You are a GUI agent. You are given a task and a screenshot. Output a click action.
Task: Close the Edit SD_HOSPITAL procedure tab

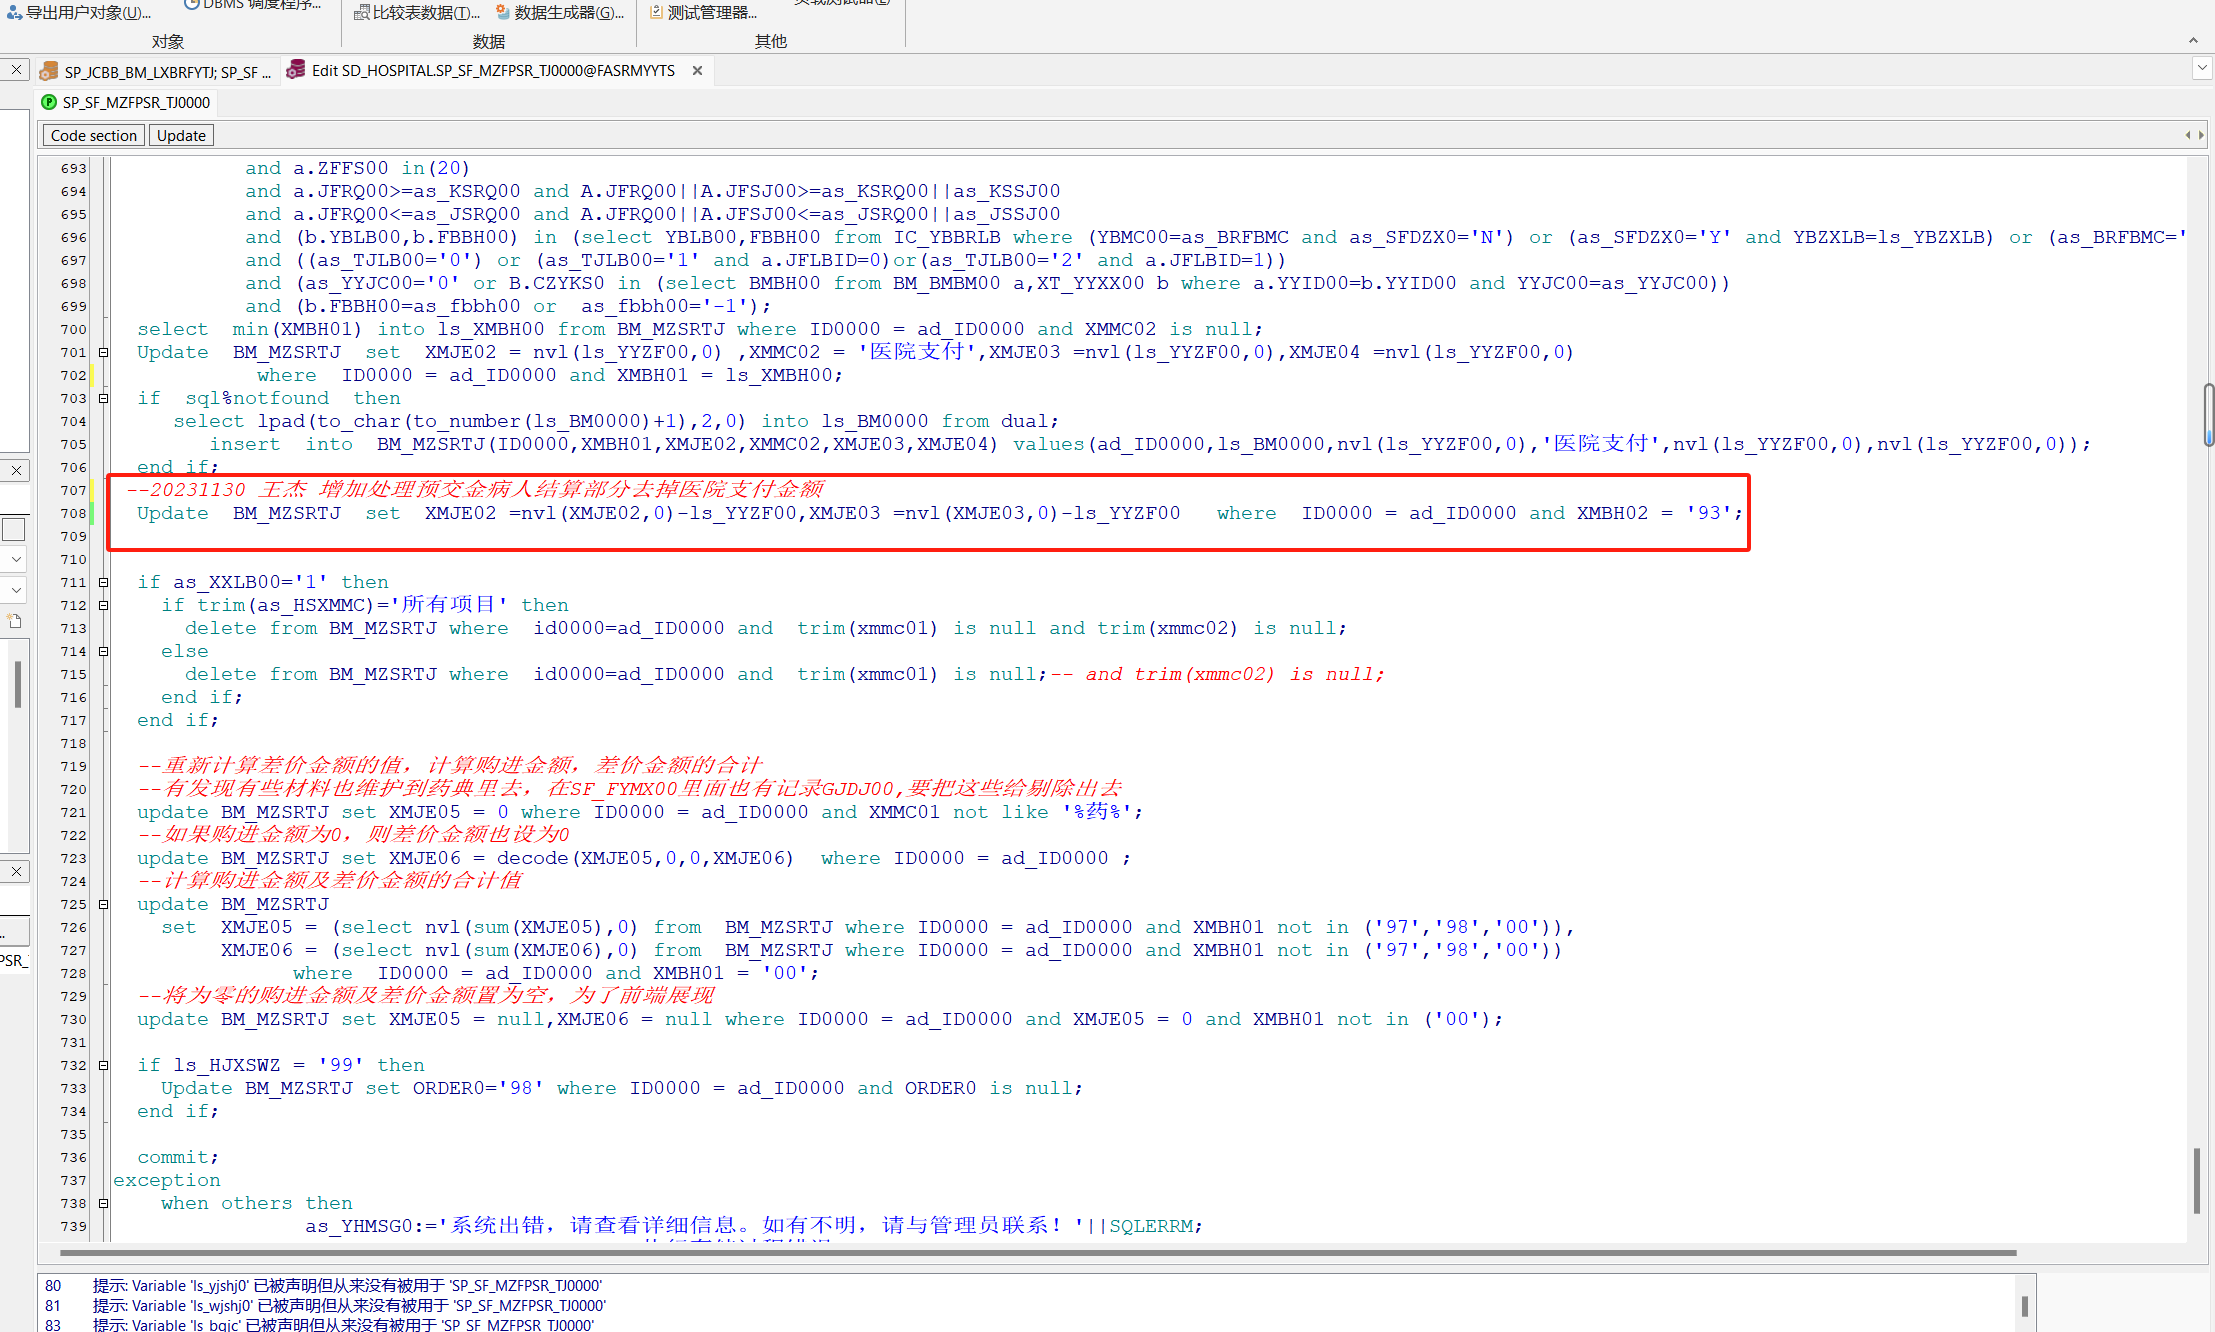click(697, 71)
